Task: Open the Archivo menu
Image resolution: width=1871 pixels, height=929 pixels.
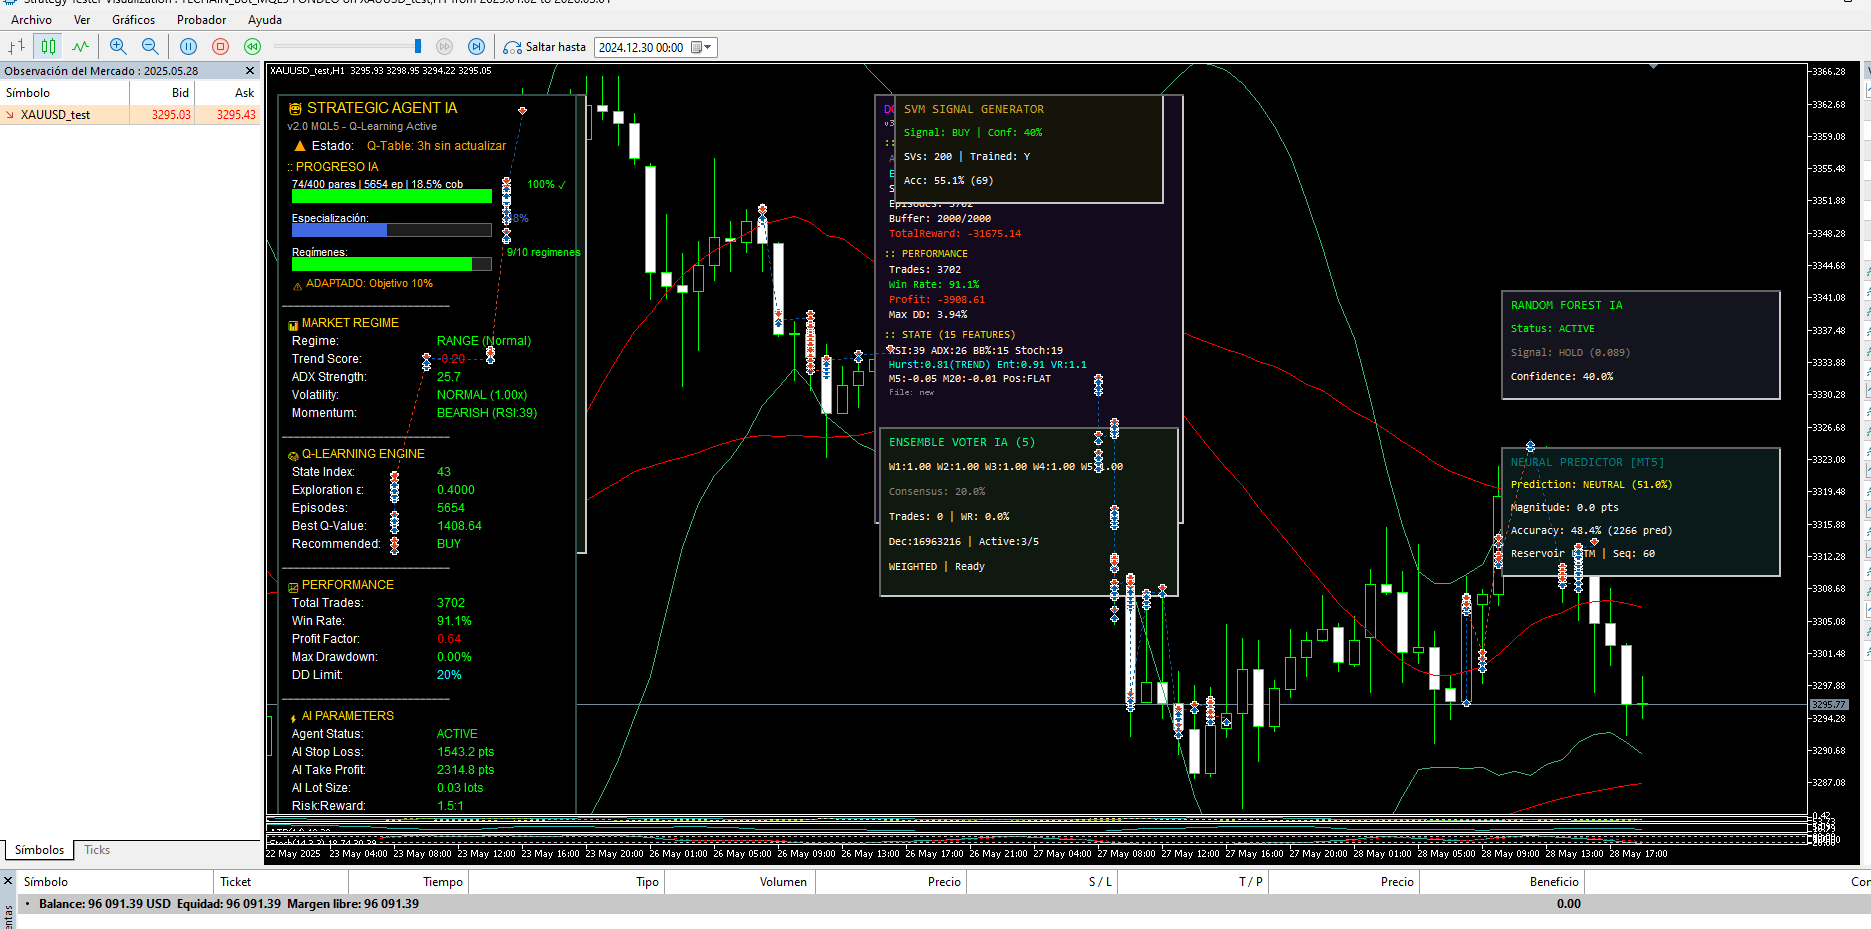Action: (31, 20)
